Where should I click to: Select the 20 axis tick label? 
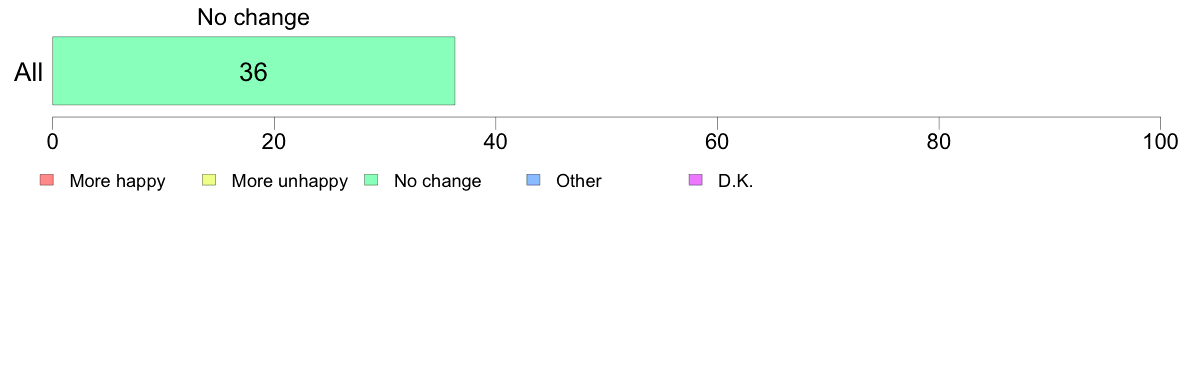274,140
